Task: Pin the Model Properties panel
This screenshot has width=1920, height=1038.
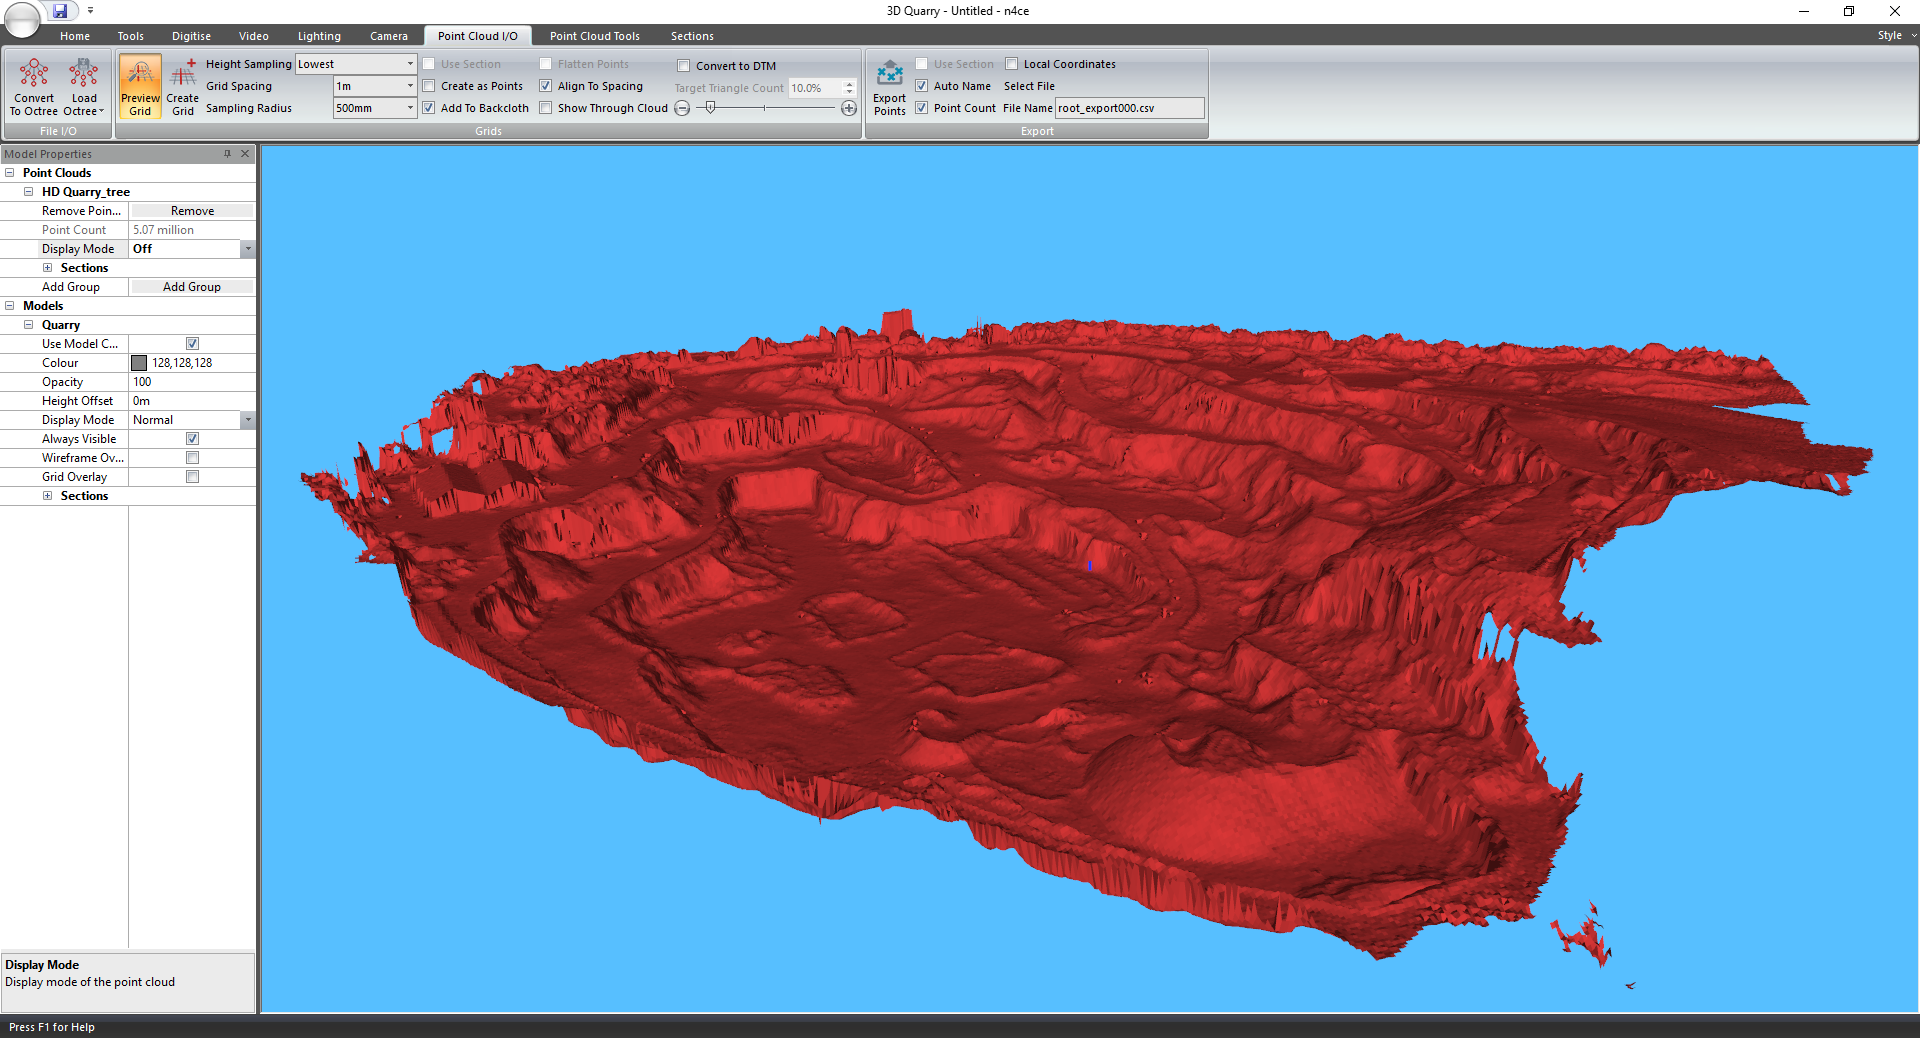Action: pos(228,153)
